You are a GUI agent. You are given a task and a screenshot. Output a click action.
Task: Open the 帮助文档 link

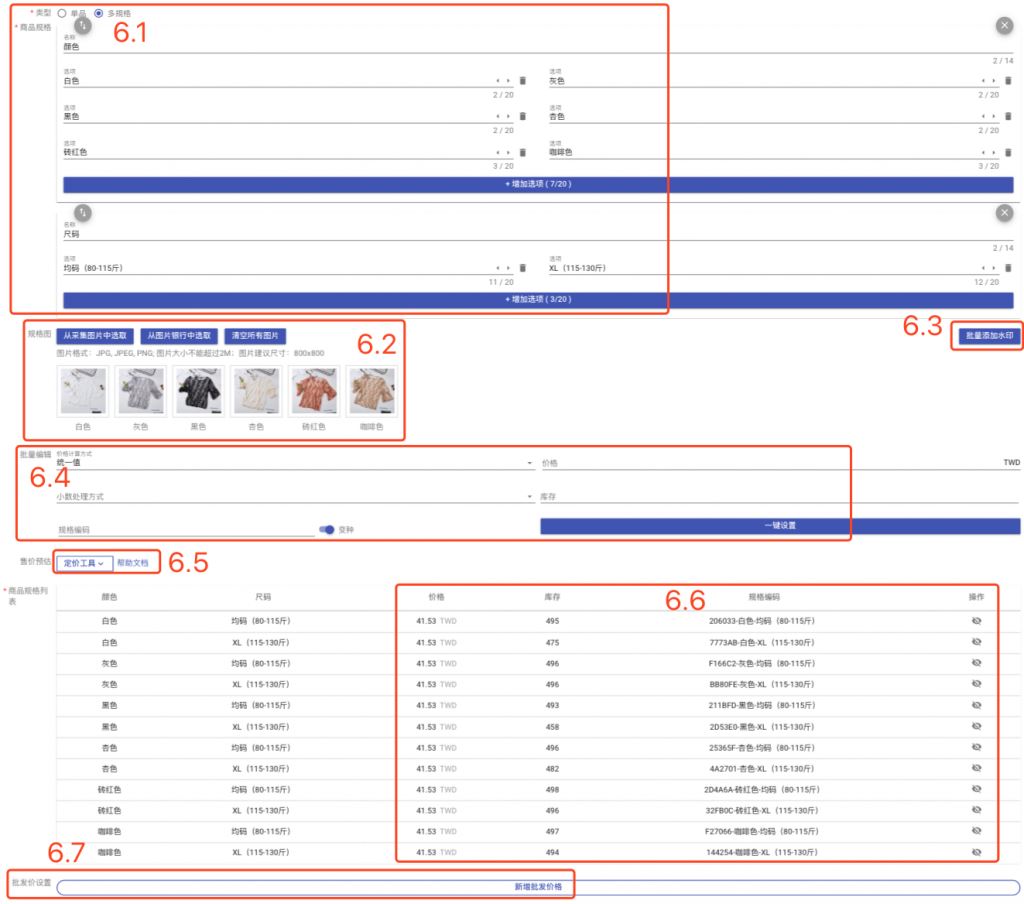click(x=133, y=563)
